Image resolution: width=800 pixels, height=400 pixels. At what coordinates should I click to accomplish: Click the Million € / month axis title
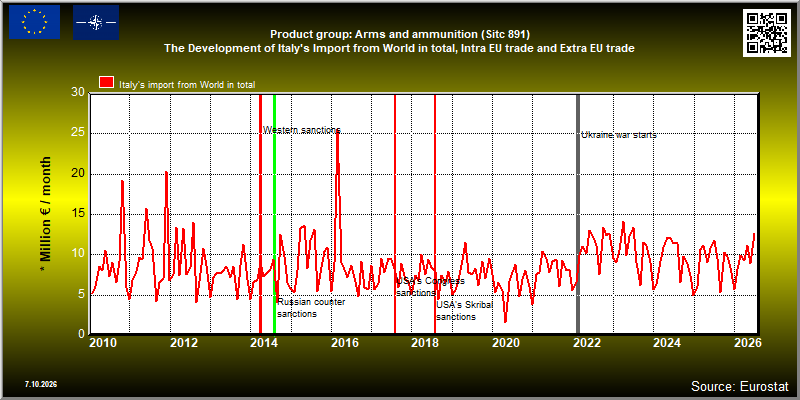(x=46, y=214)
